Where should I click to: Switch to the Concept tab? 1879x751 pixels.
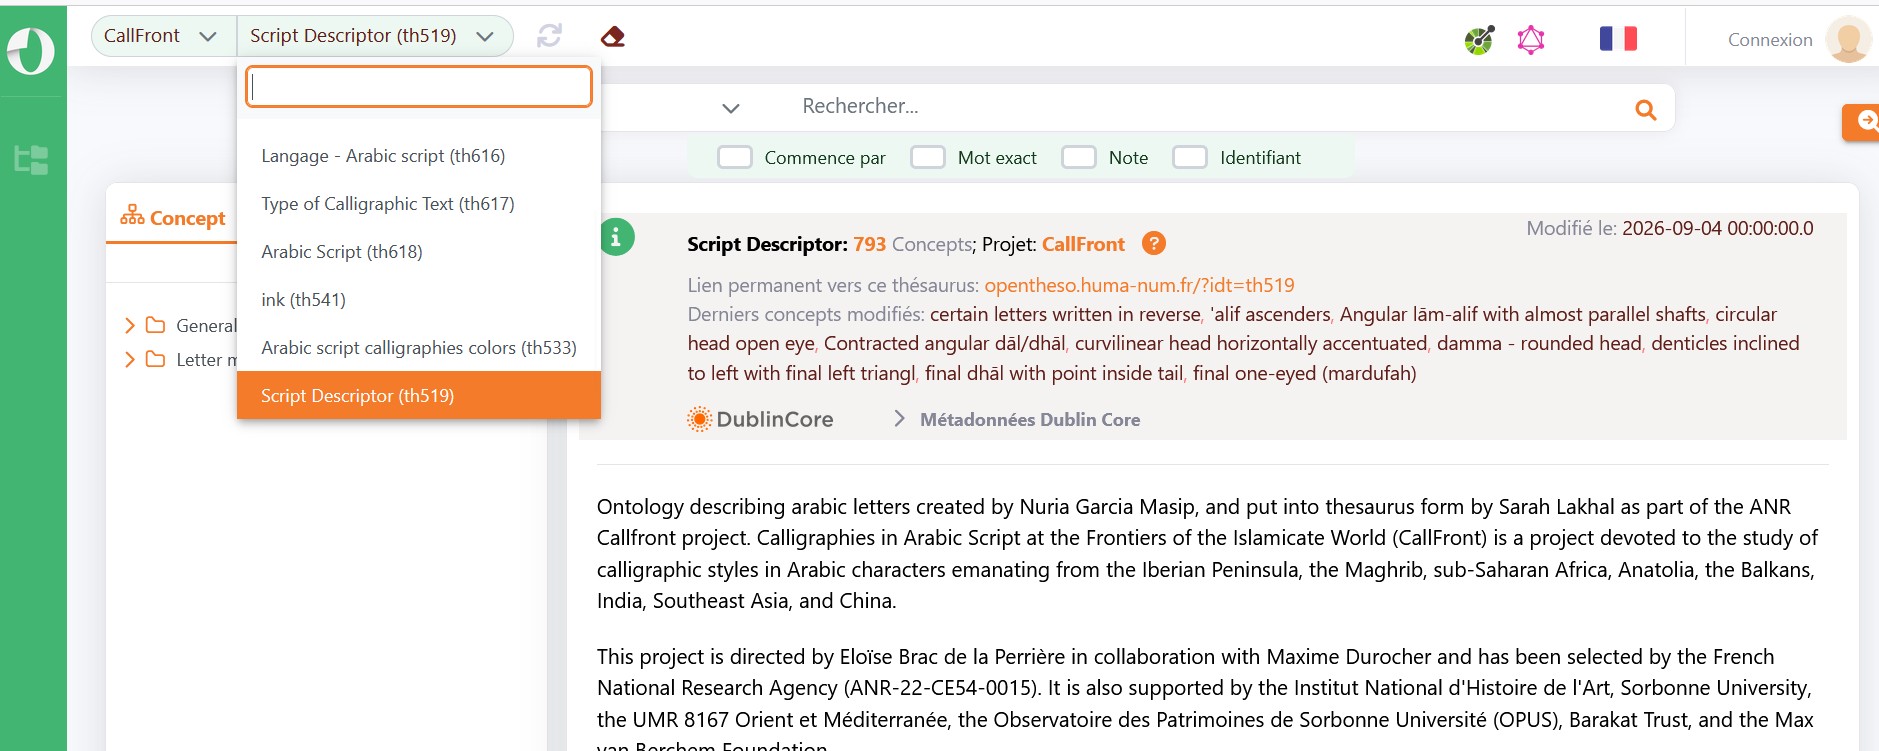tap(172, 218)
